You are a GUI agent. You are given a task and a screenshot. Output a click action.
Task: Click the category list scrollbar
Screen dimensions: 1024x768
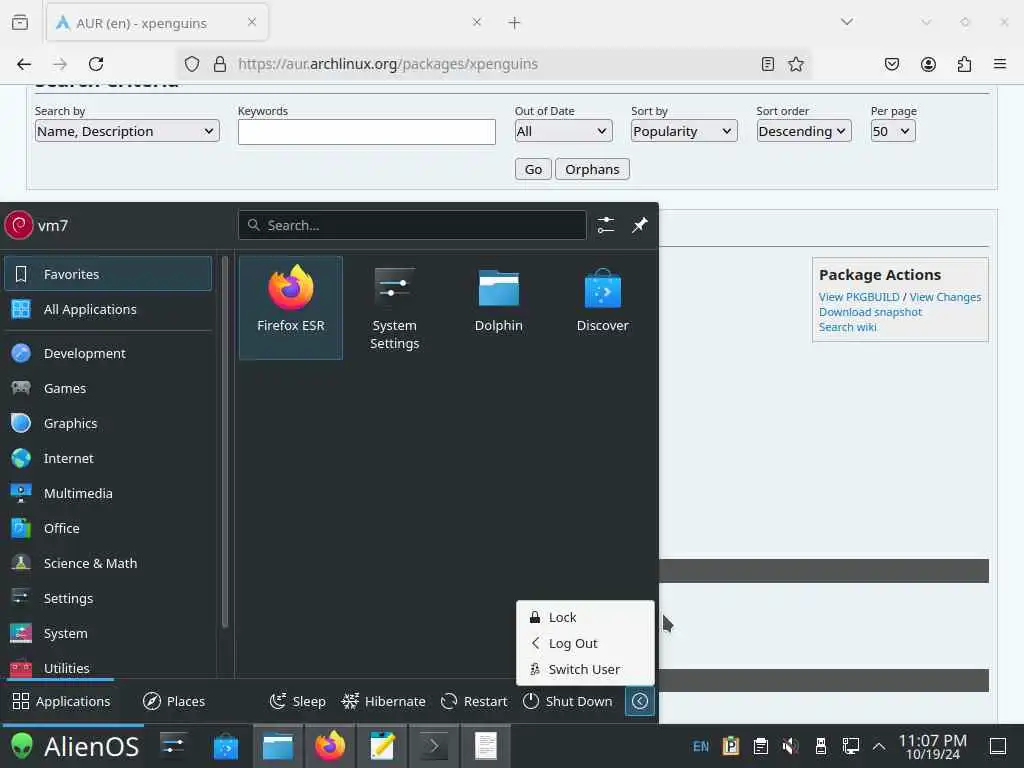(x=225, y=441)
